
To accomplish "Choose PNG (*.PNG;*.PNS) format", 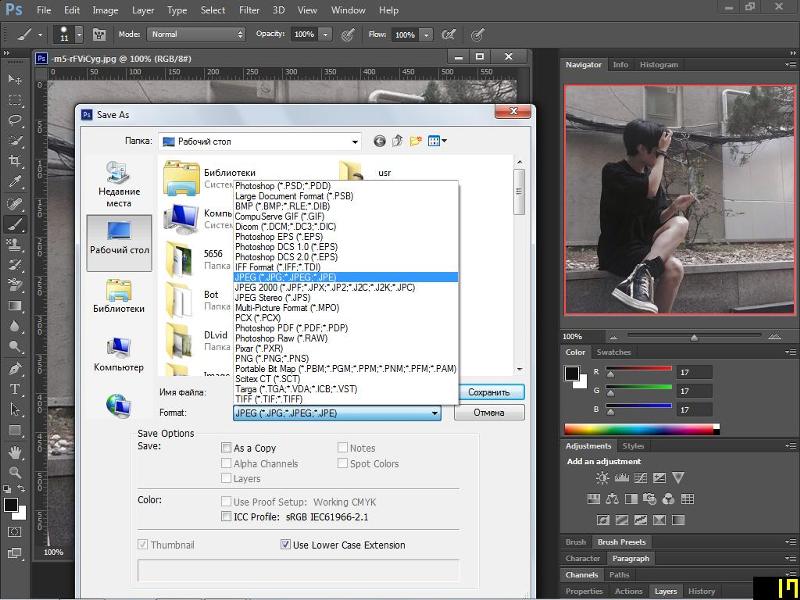I will [346, 359].
